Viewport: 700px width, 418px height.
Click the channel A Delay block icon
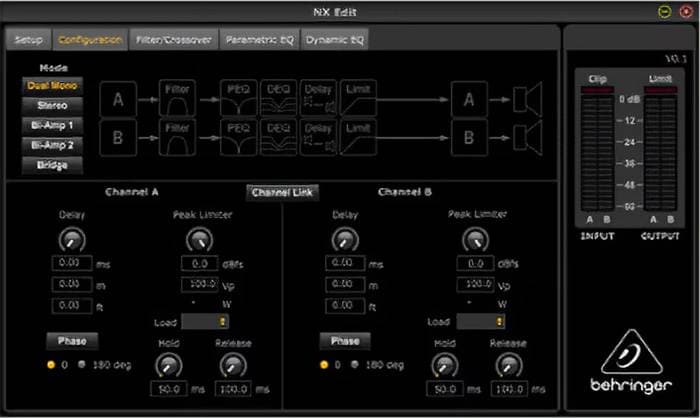(317, 99)
